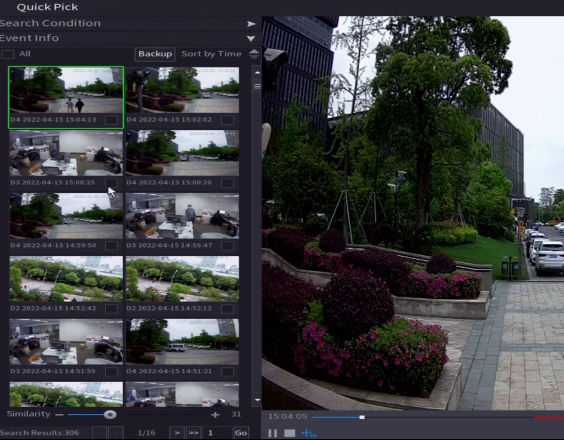This screenshot has height=440, width=564.
Task: Go to next results page arrow
Action: pos(177,433)
